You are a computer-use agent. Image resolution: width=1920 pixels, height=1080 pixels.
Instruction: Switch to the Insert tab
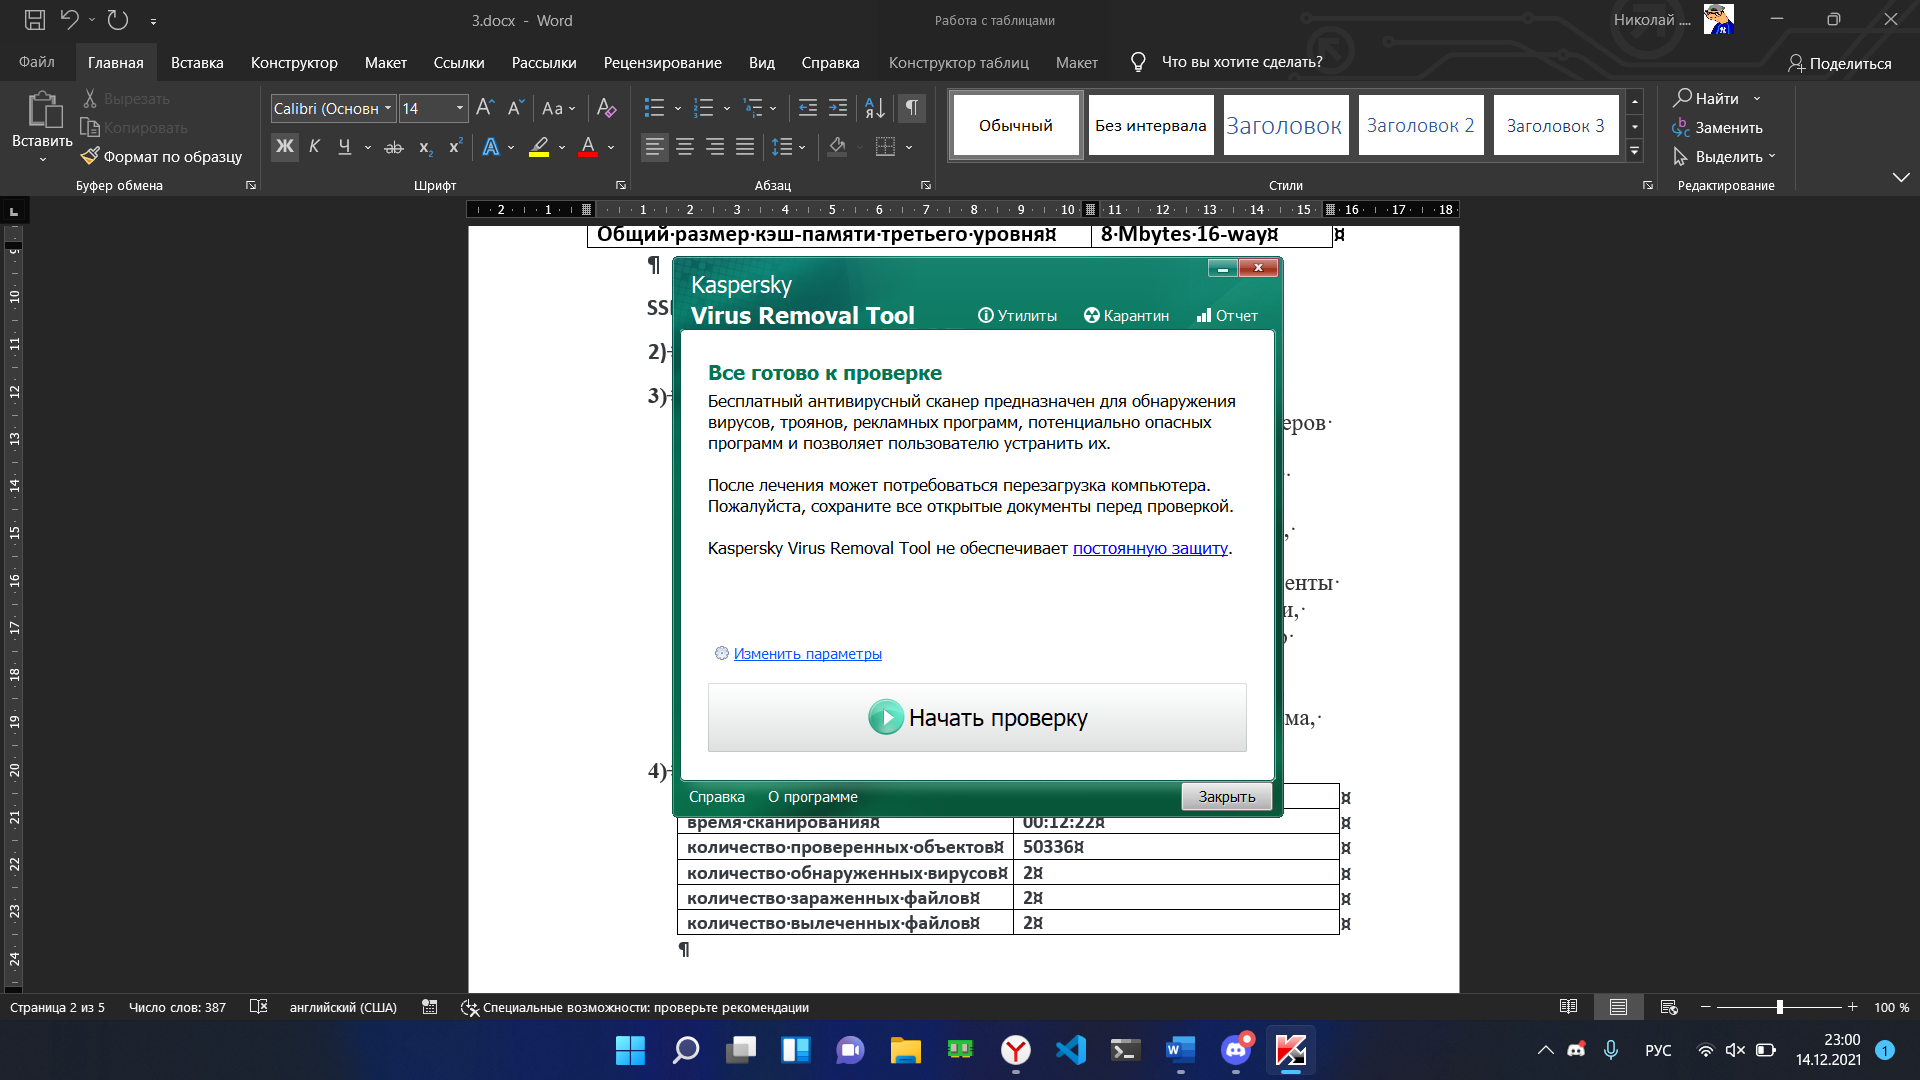[197, 62]
